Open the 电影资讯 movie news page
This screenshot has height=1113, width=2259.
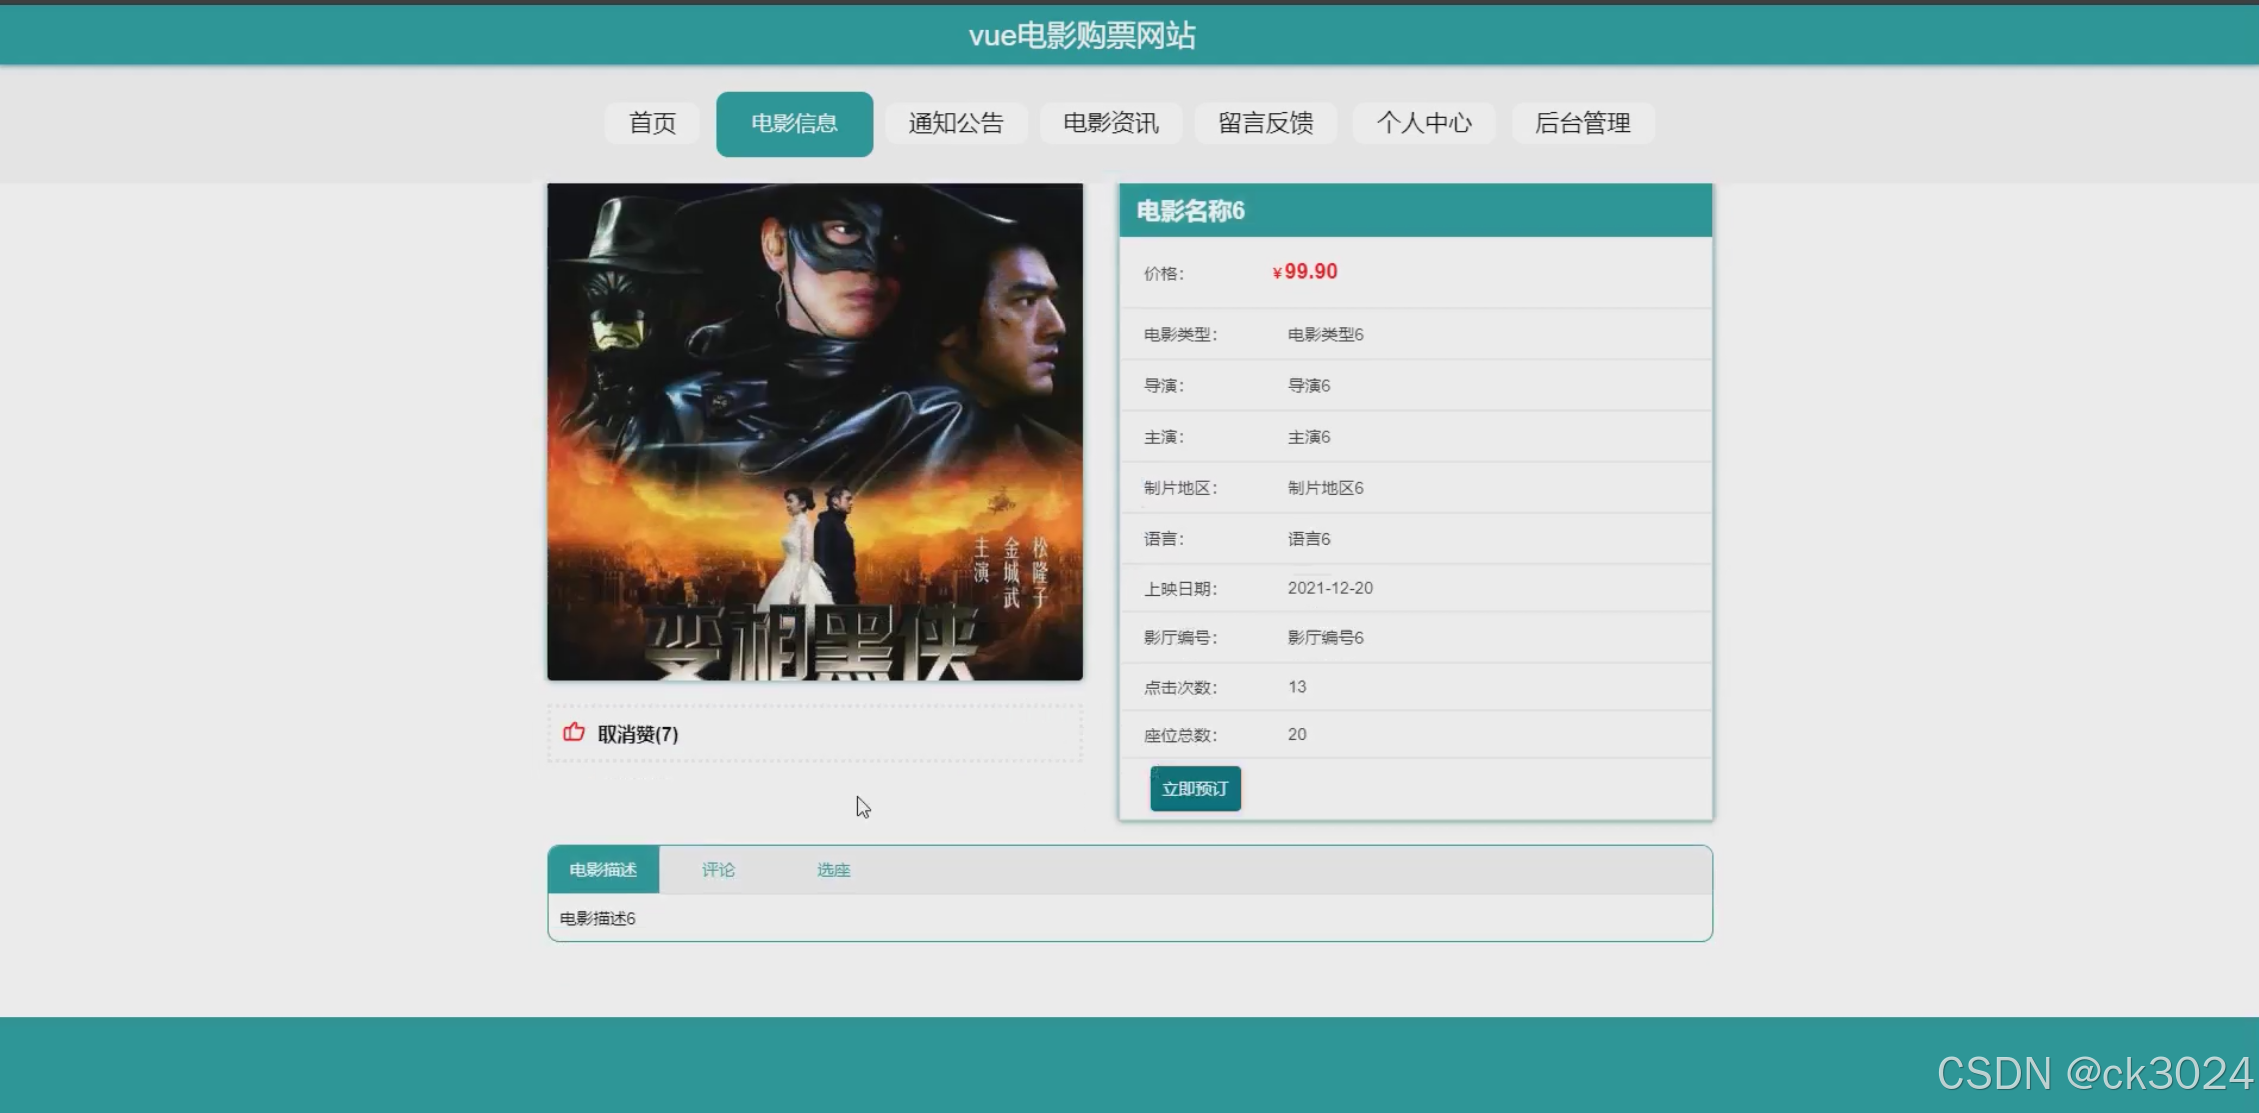(x=1110, y=123)
